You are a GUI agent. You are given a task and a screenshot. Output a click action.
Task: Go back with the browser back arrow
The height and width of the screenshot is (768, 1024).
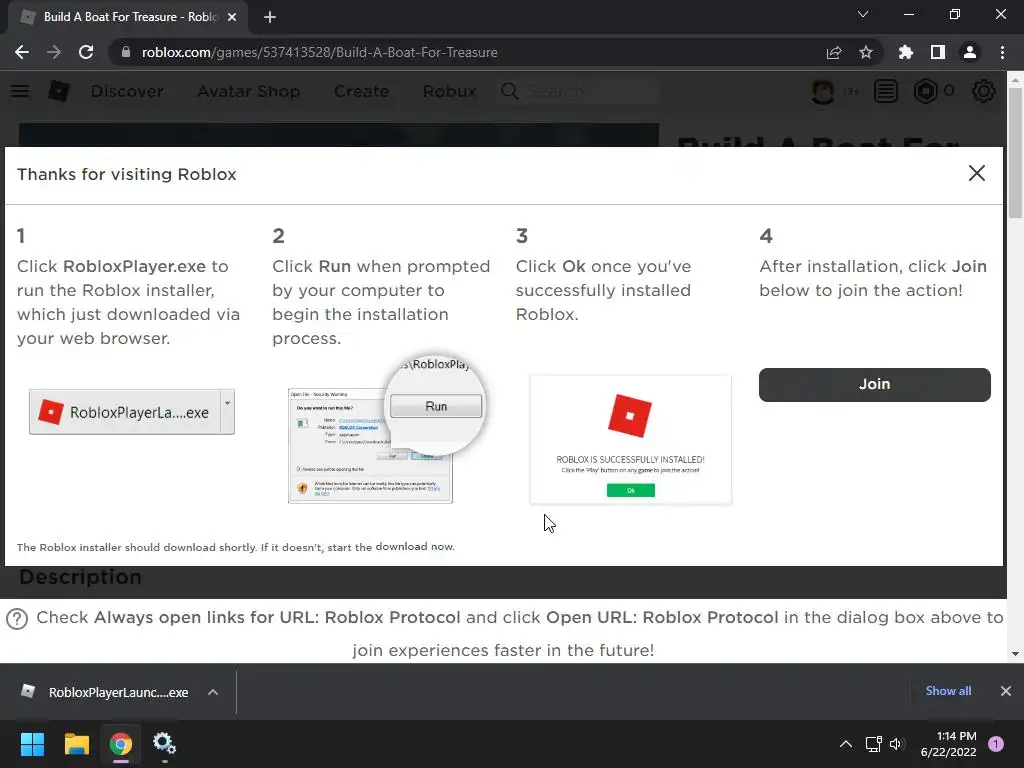pos(22,52)
